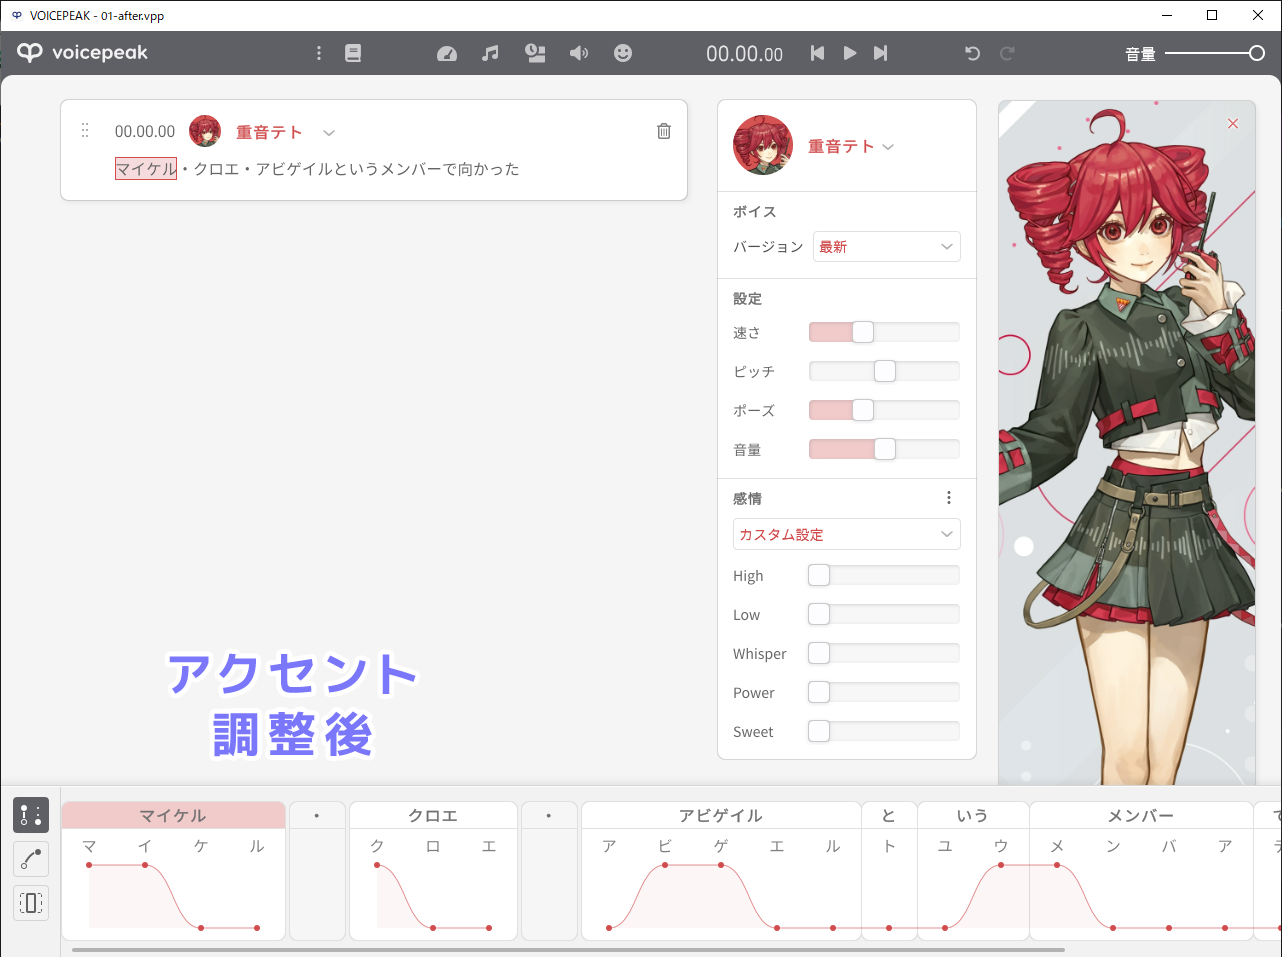Image resolution: width=1282 pixels, height=957 pixels.
Task: Adjust the master 音量 slider in top bar
Action: [1215, 53]
